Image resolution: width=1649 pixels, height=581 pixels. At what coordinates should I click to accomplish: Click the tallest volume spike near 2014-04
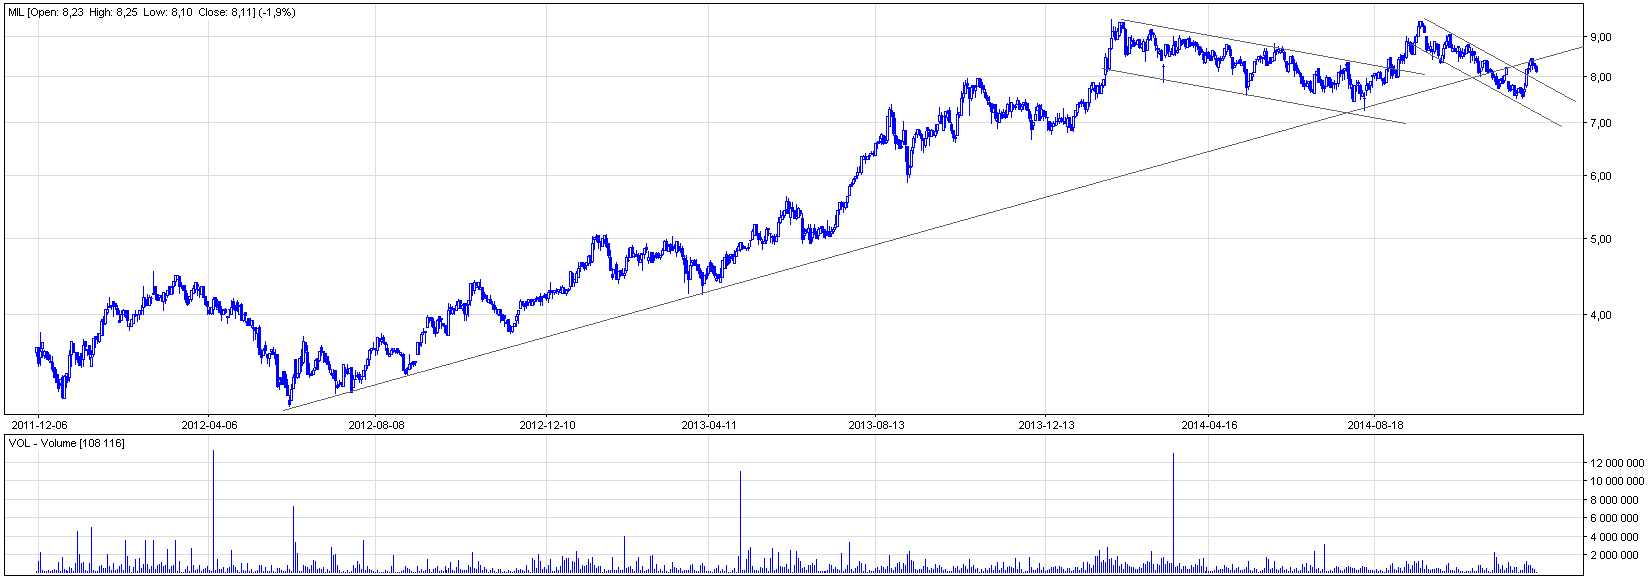tap(1173, 513)
